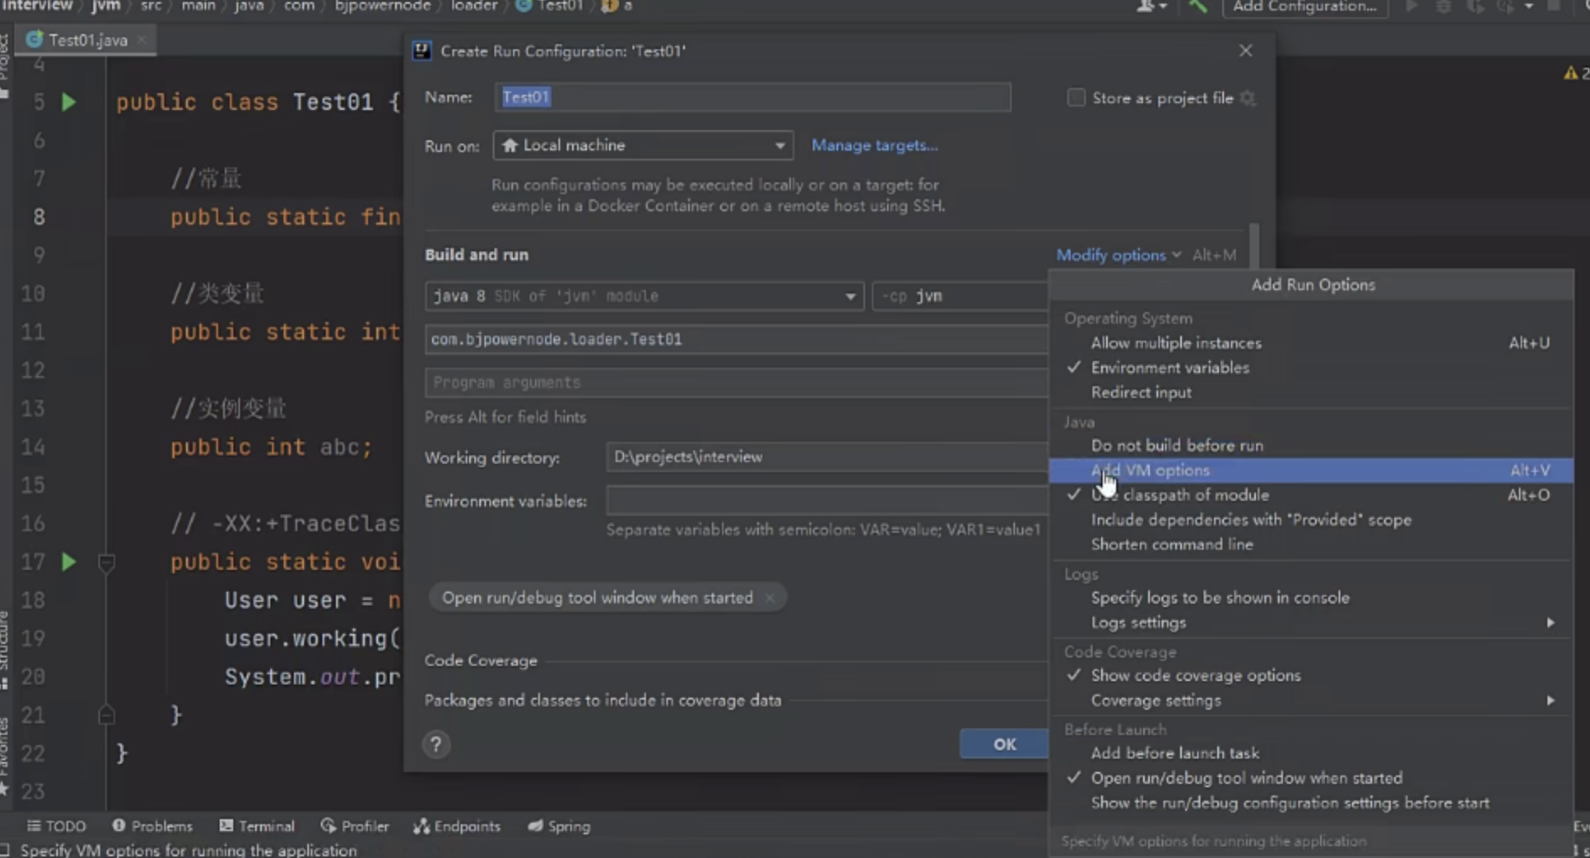Remove the 'Open run/debug tool window' chip
The height and width of the screenshot is (858, 1590).
pos(770,598)
